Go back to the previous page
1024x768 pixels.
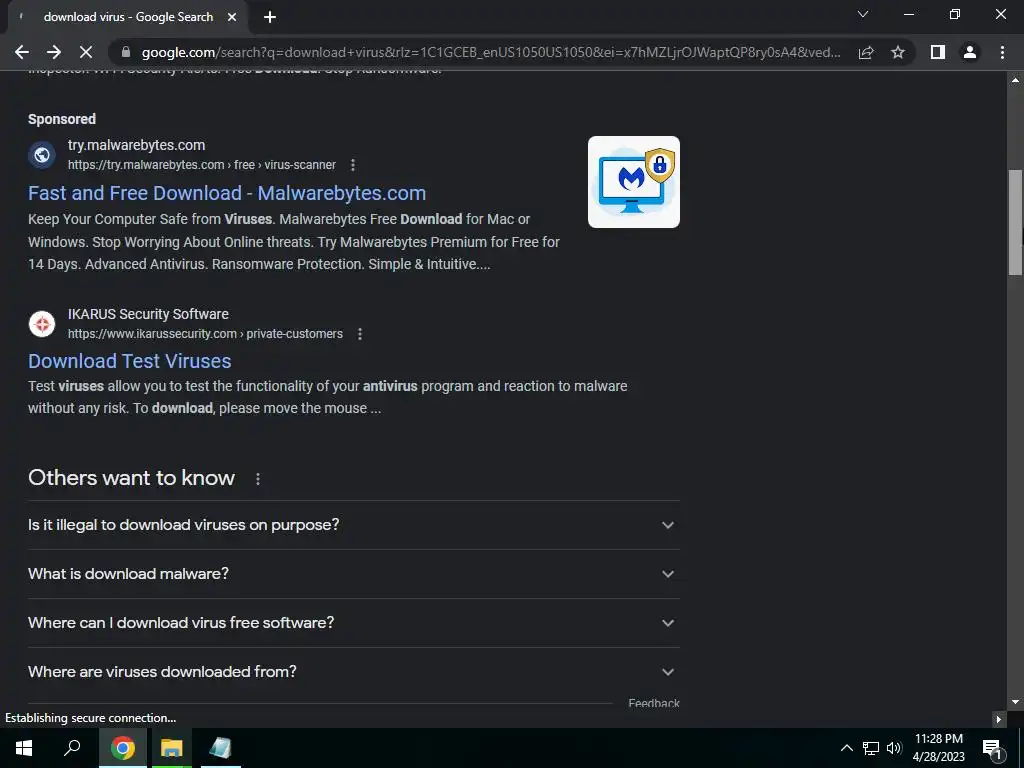pyautogui.click(x=22, y=52)
